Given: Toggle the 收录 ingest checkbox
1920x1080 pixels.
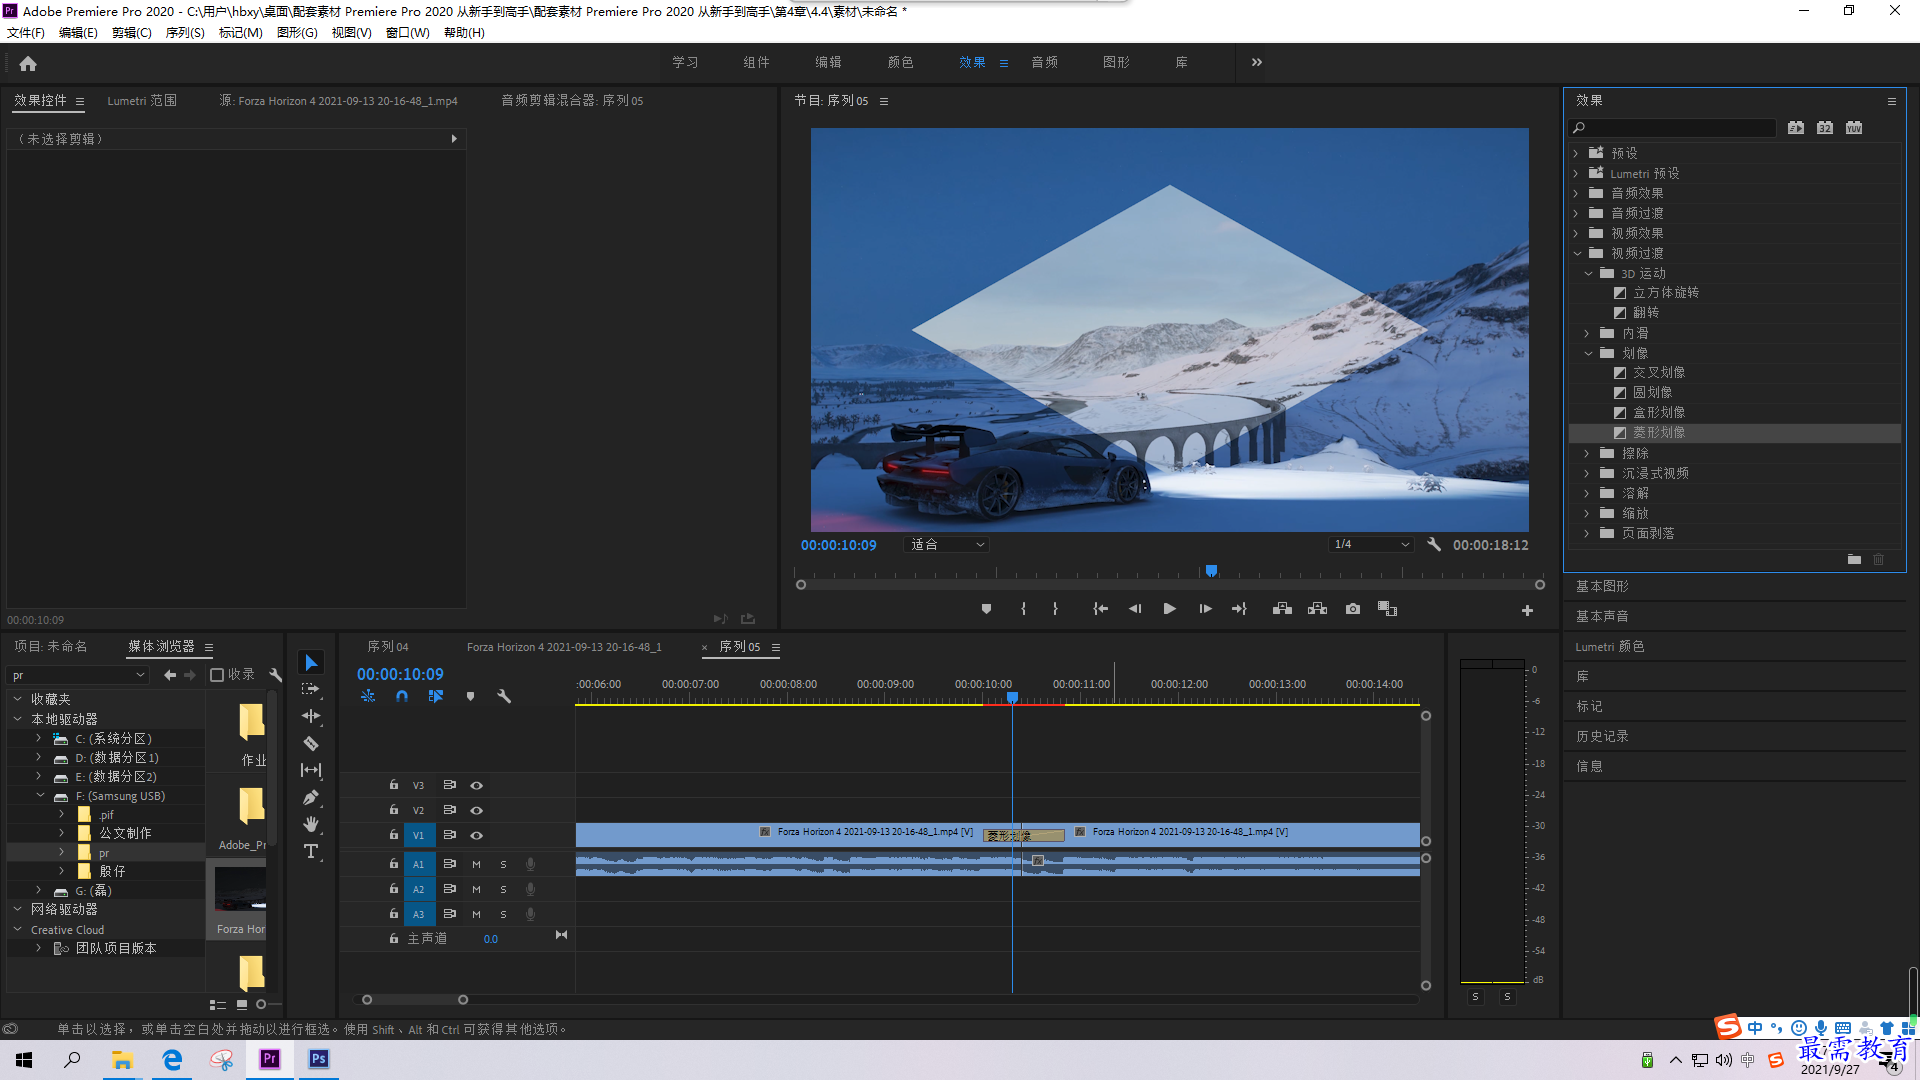Looking at the screenshot, I should point(217,675).
